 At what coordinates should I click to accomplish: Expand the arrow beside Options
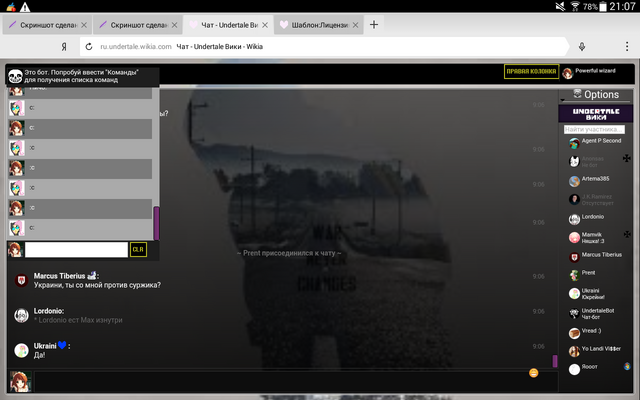[563, 100]
